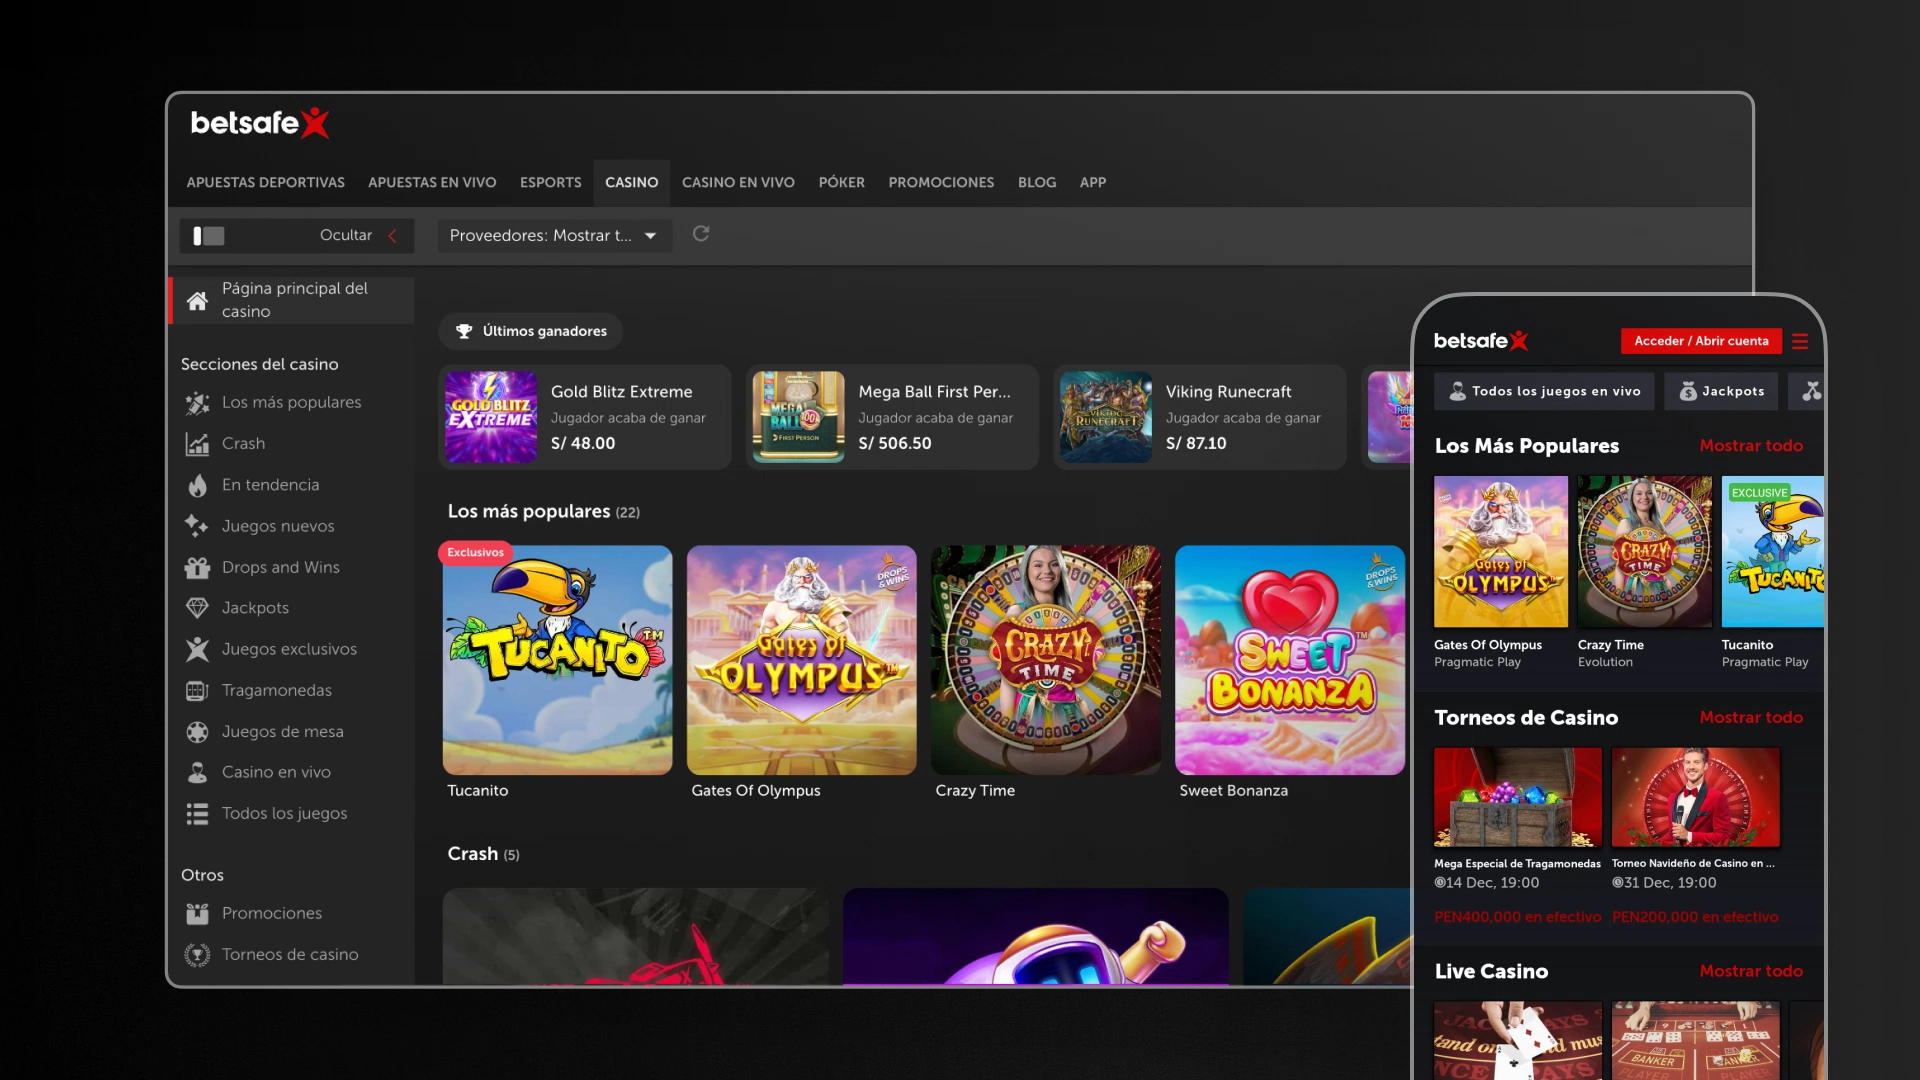Select the mobile Todos los juegos en vivo chip
The image size is (1920, 1080).
pos(1544,391)
